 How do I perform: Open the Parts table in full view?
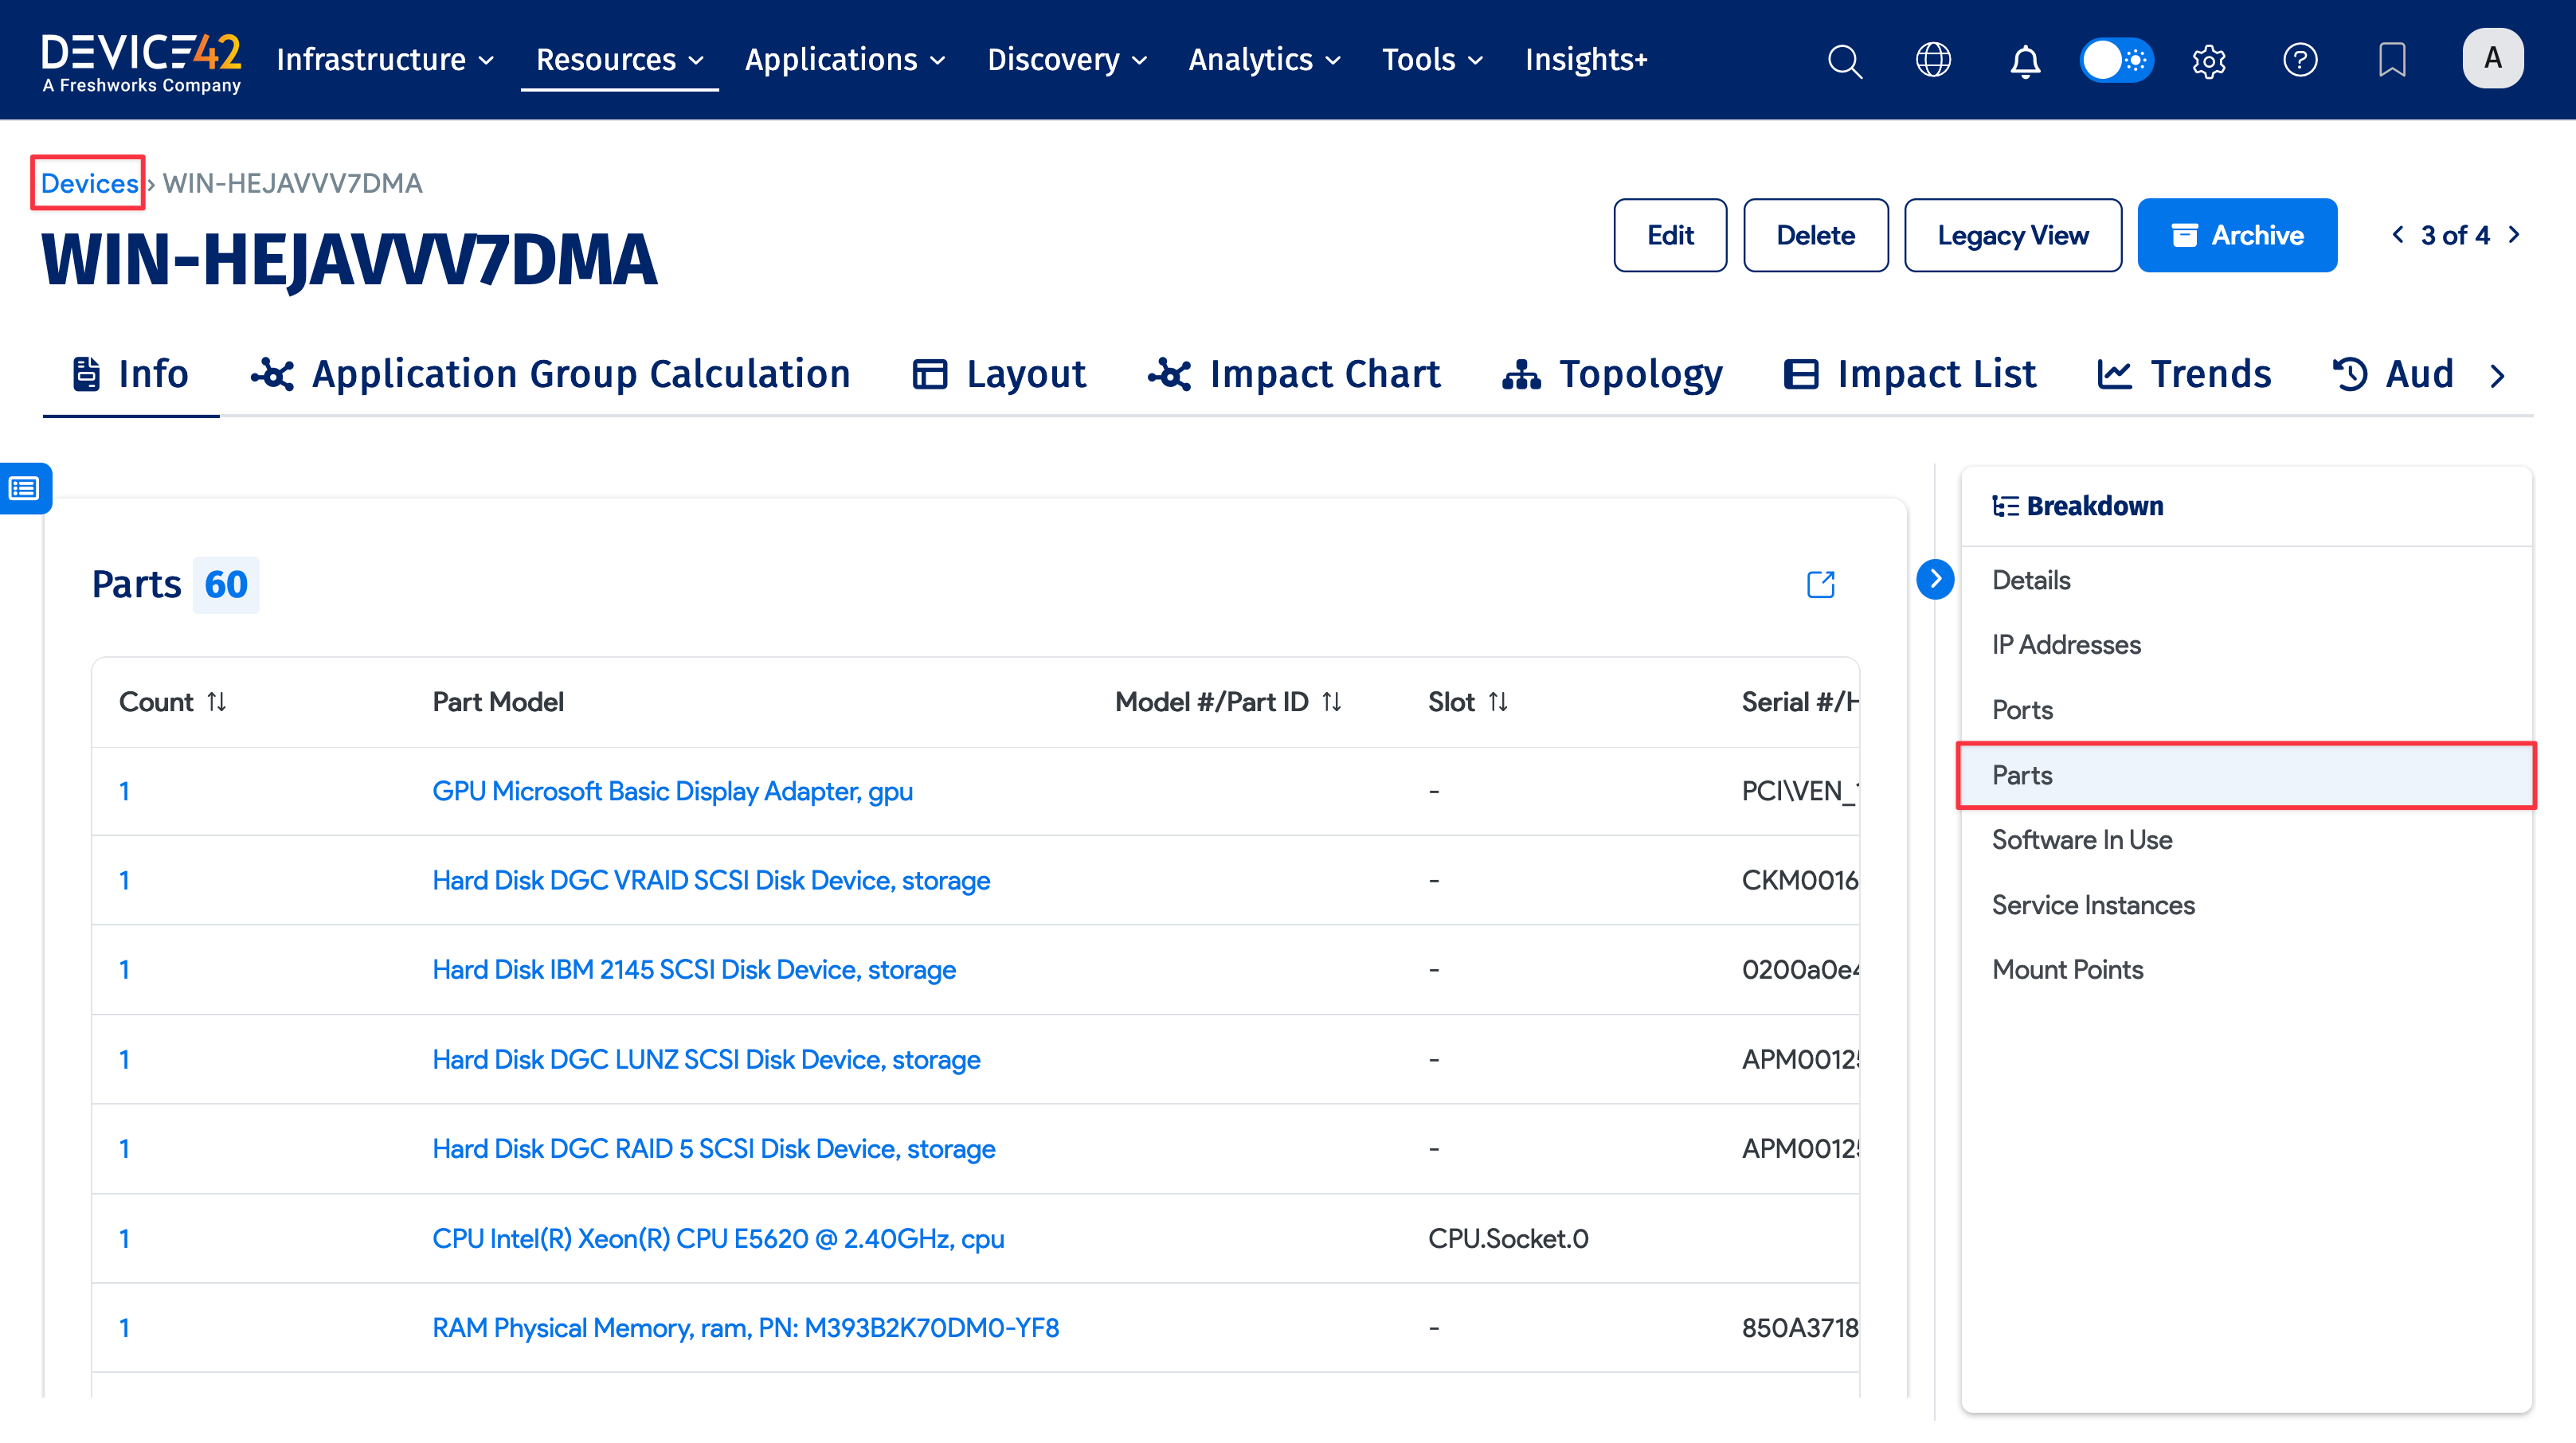[1821, 584]
